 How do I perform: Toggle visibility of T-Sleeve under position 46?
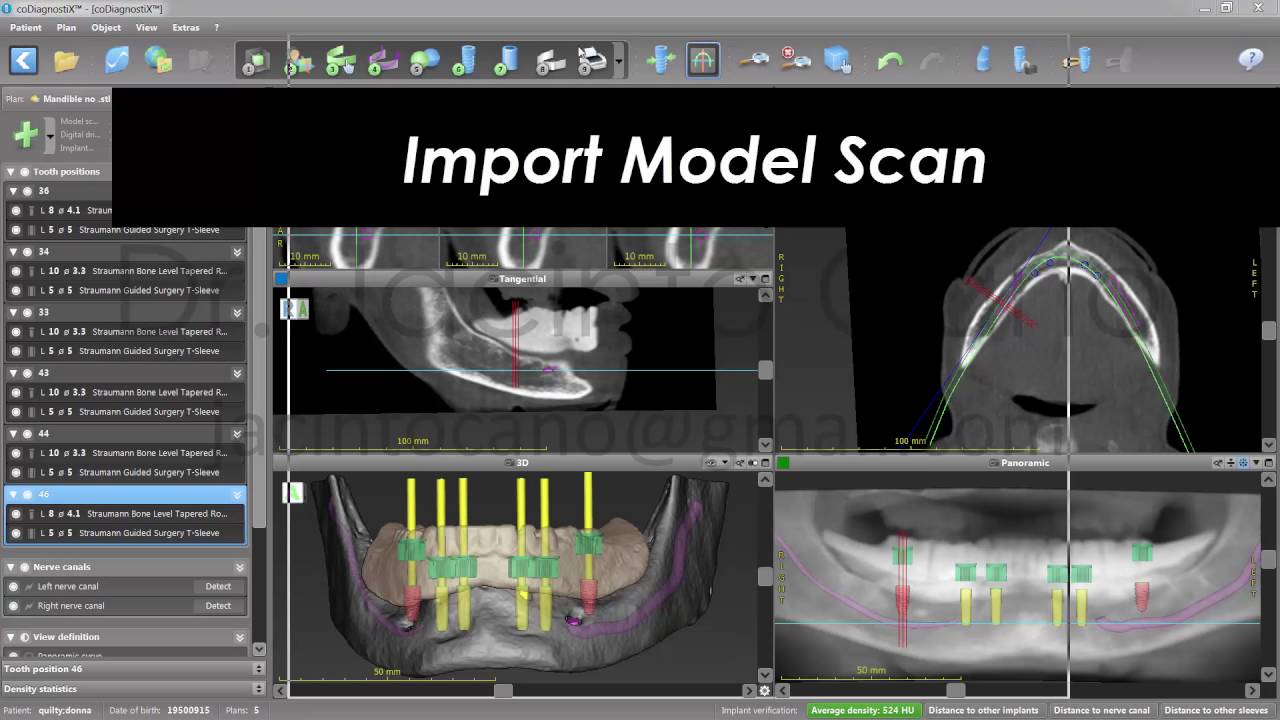click(x=16, y=533)
